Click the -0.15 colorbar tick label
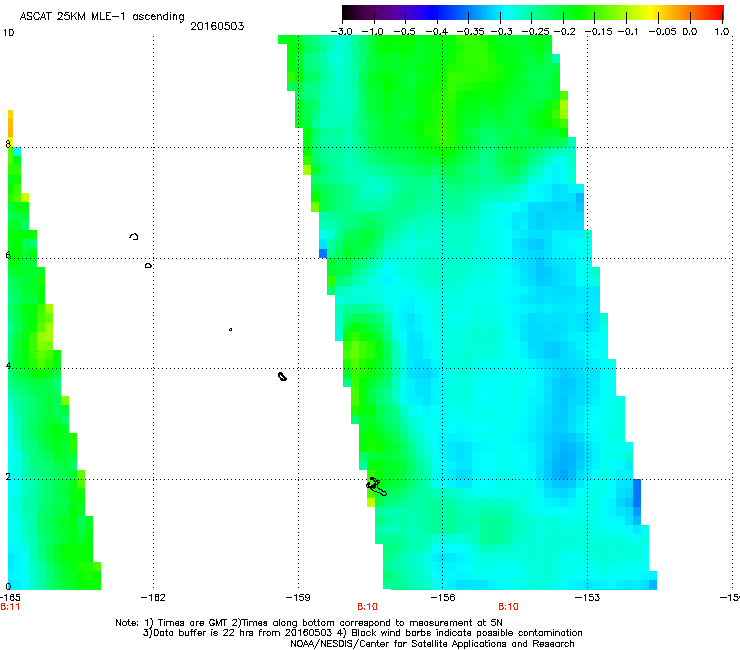The width and height of the screenshot is (740, 650). [x=598, y=32]
